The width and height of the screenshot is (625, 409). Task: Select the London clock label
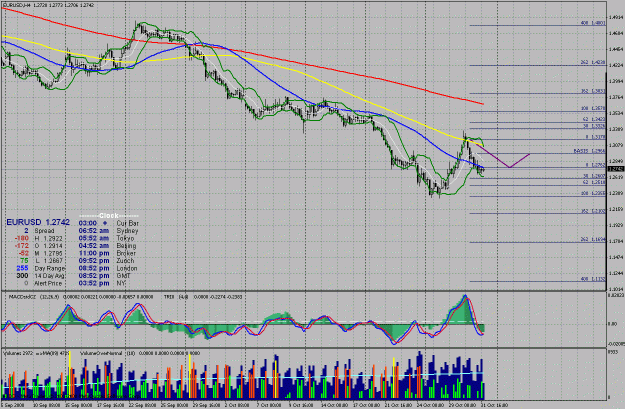(x=127, y=268)
